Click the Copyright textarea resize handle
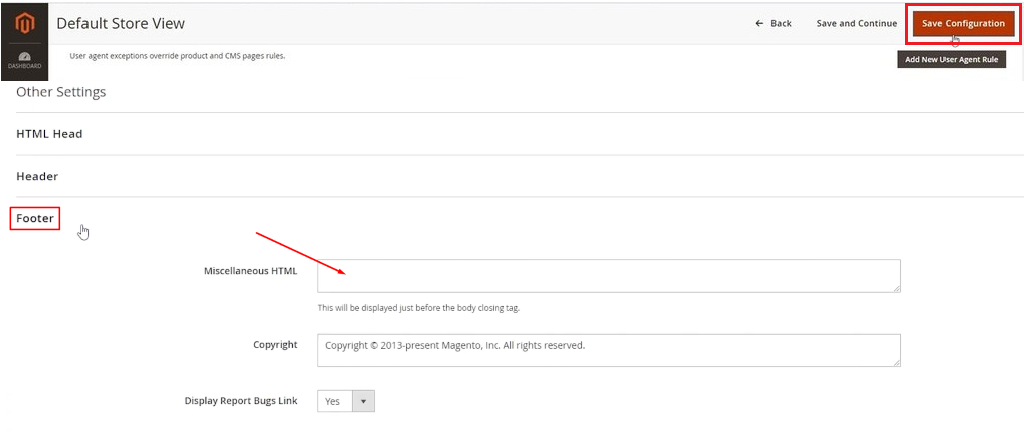The width and height of the screenshot is (1024, 432). click(x=896, y=362)
